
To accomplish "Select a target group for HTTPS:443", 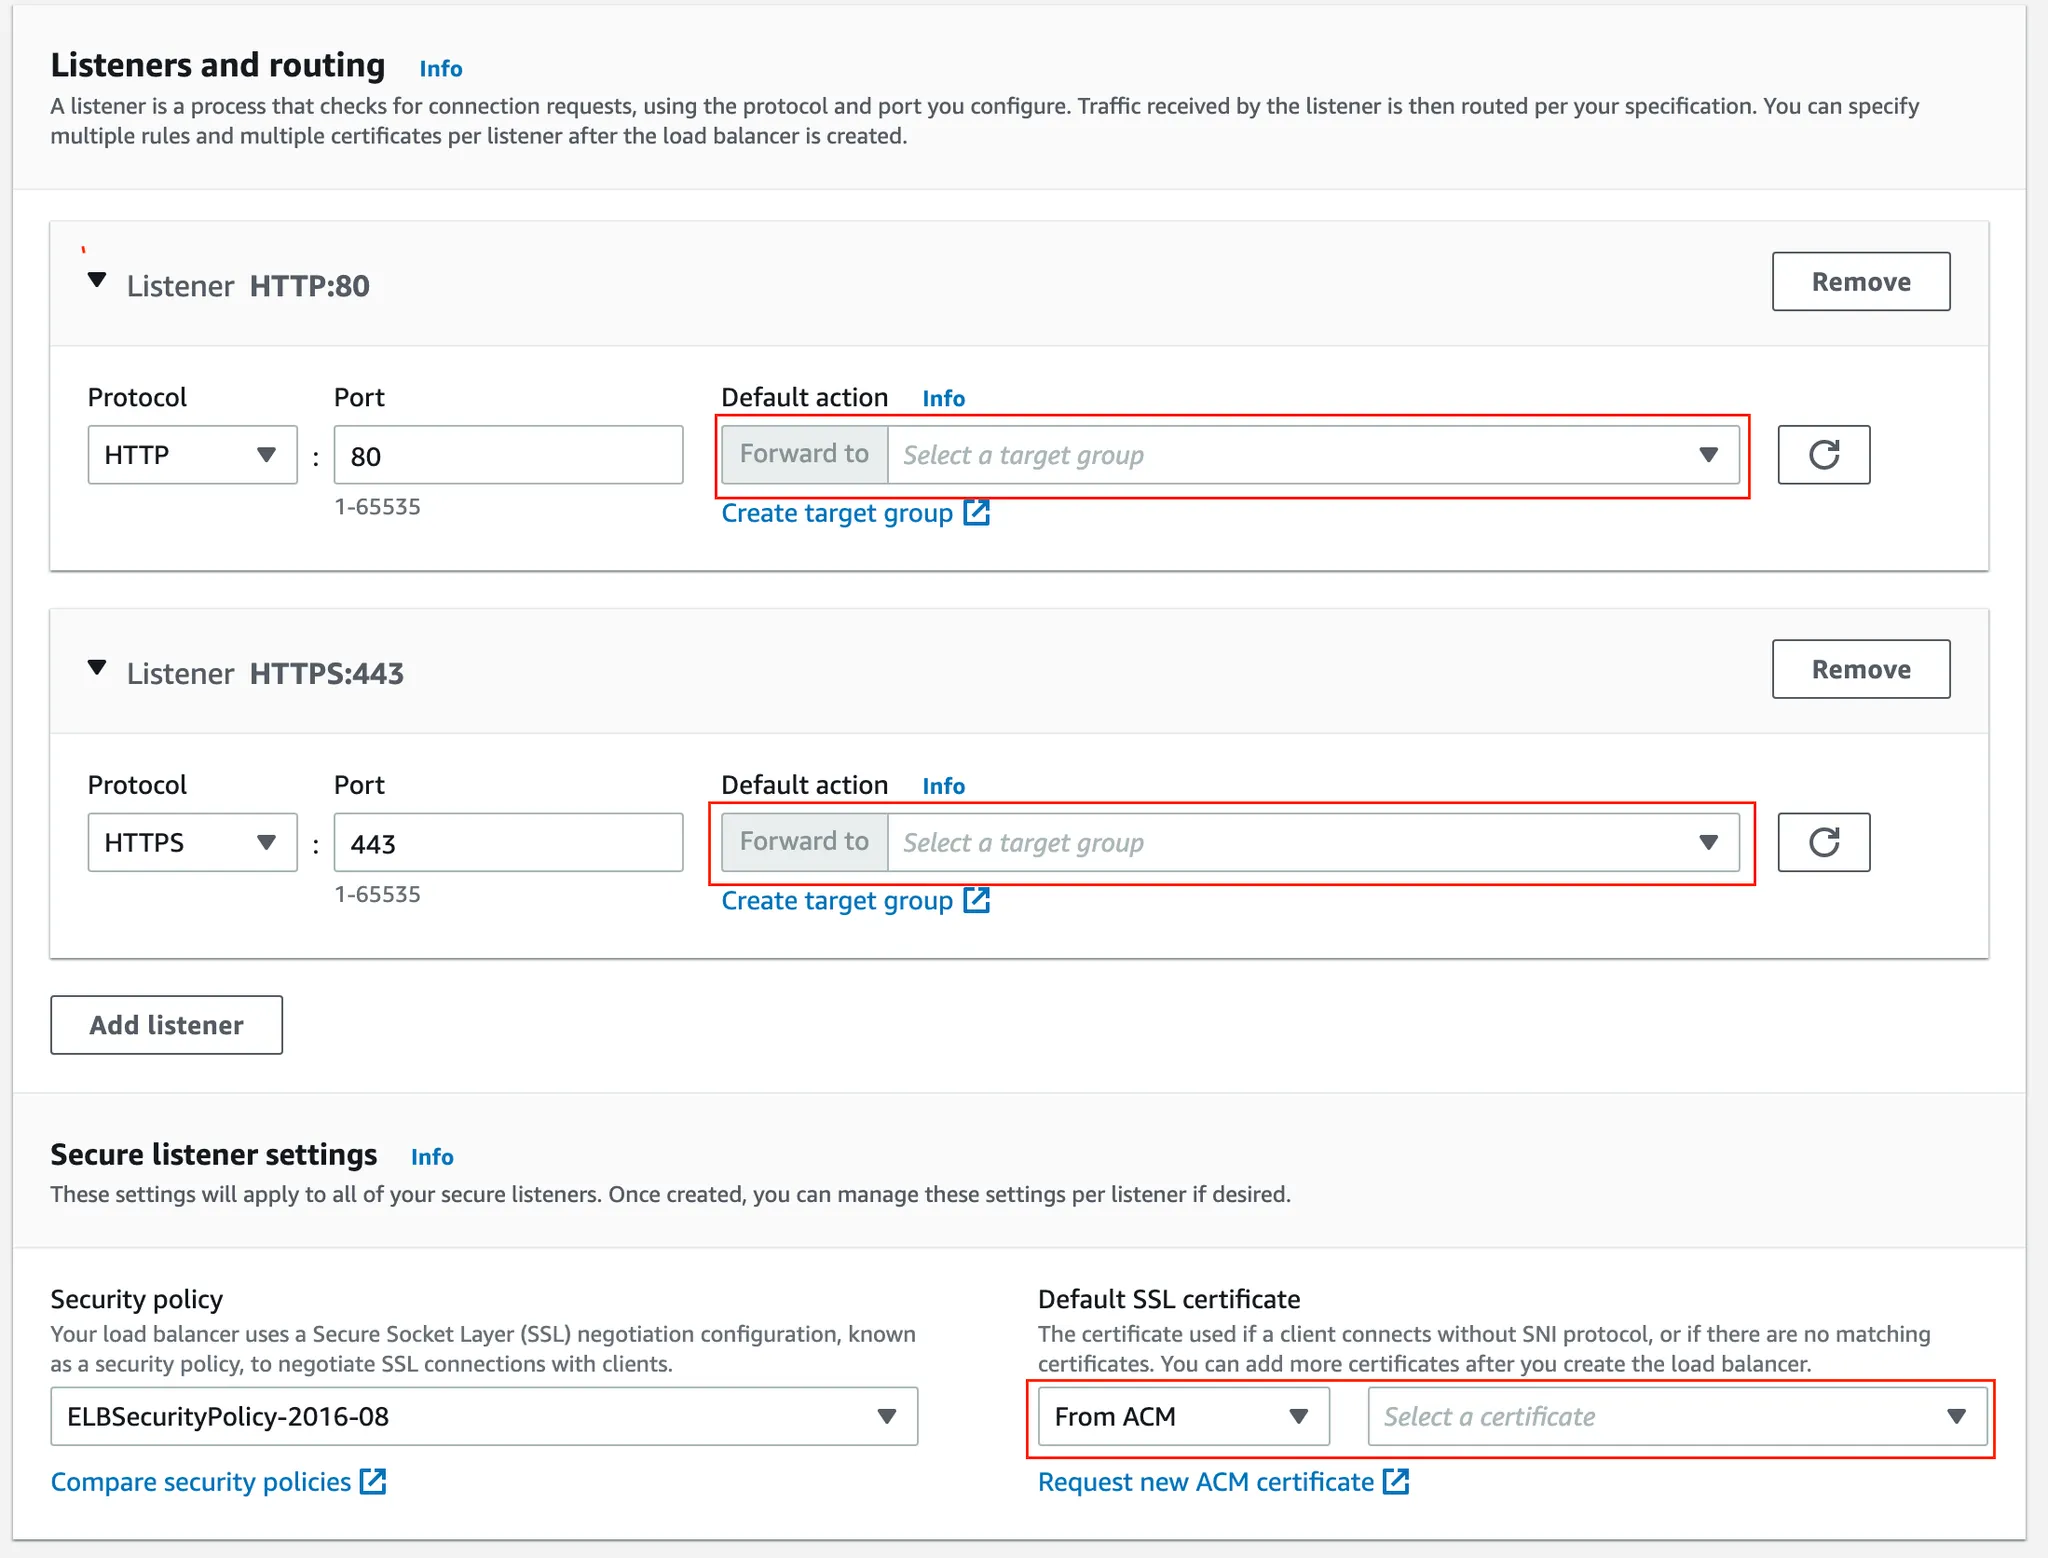I will coord(1312,842).
